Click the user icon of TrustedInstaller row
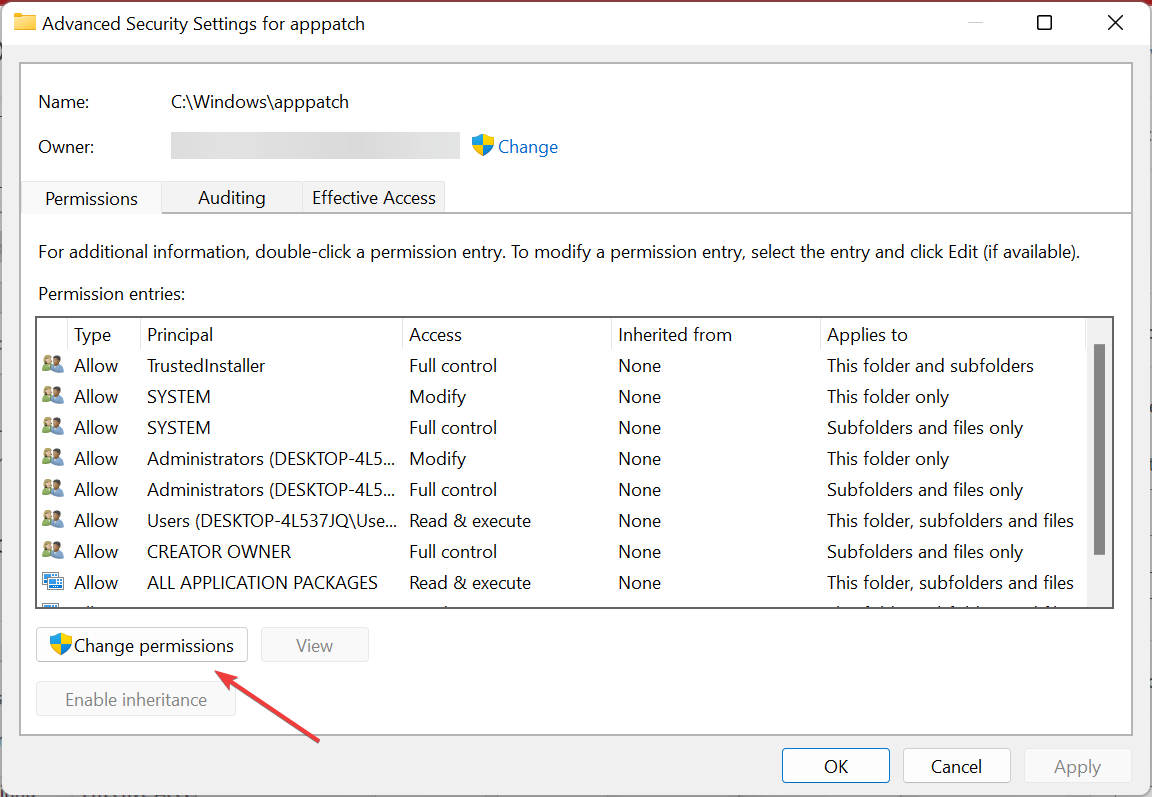The image size is (1152, 797). [52, 364]
